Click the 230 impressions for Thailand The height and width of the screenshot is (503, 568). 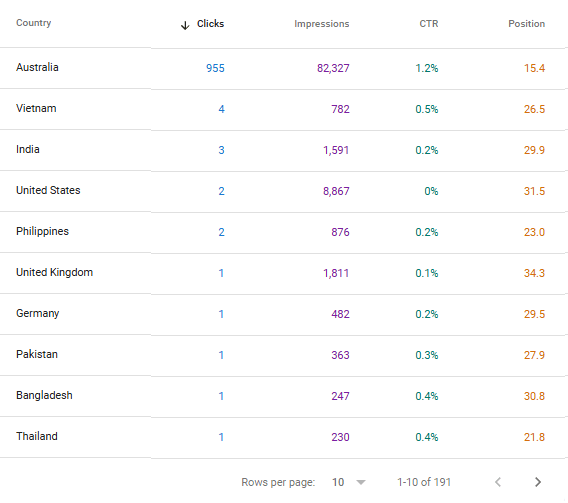(341, 436)
